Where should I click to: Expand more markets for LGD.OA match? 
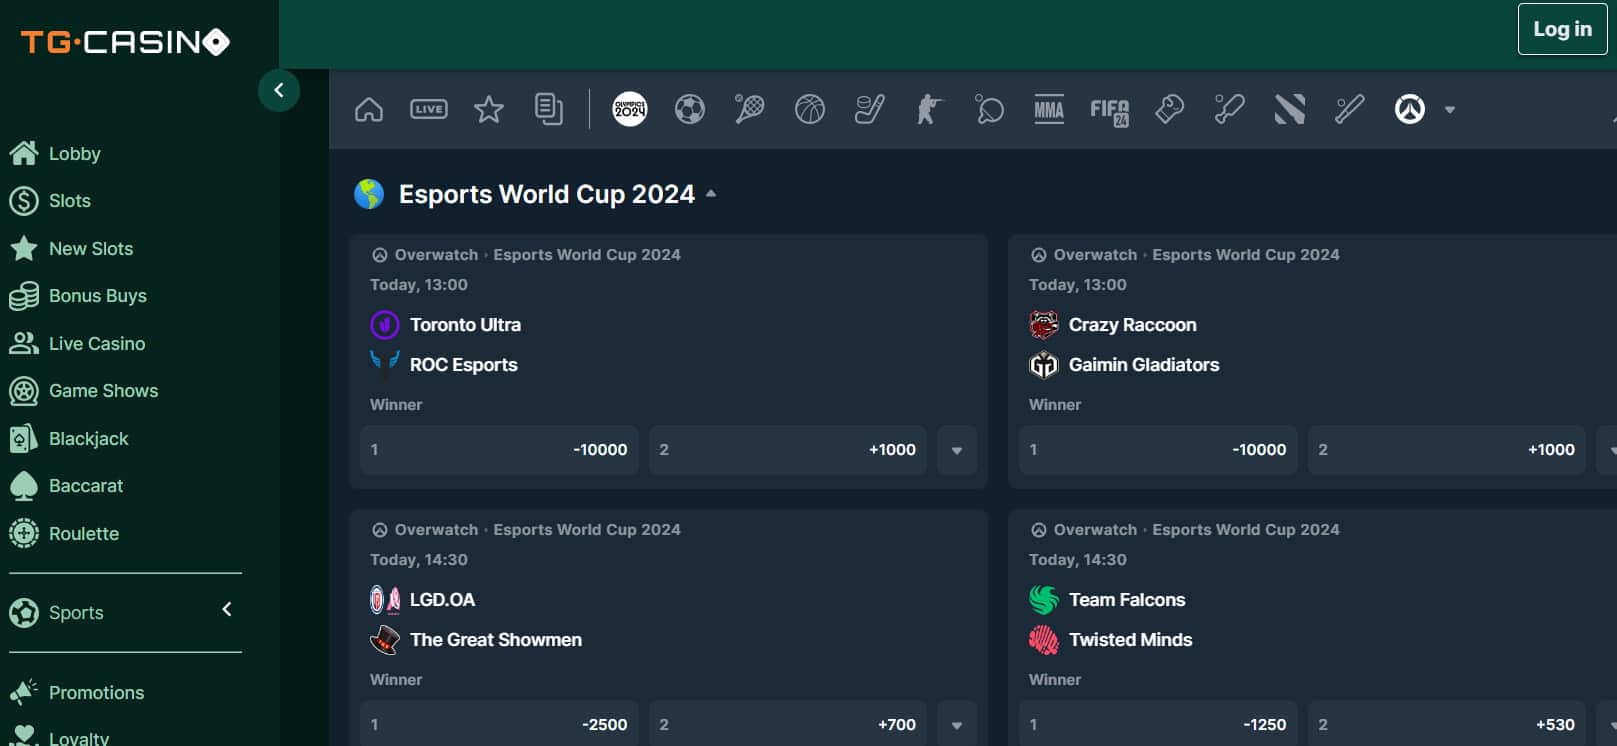click(x=957, y=725)
